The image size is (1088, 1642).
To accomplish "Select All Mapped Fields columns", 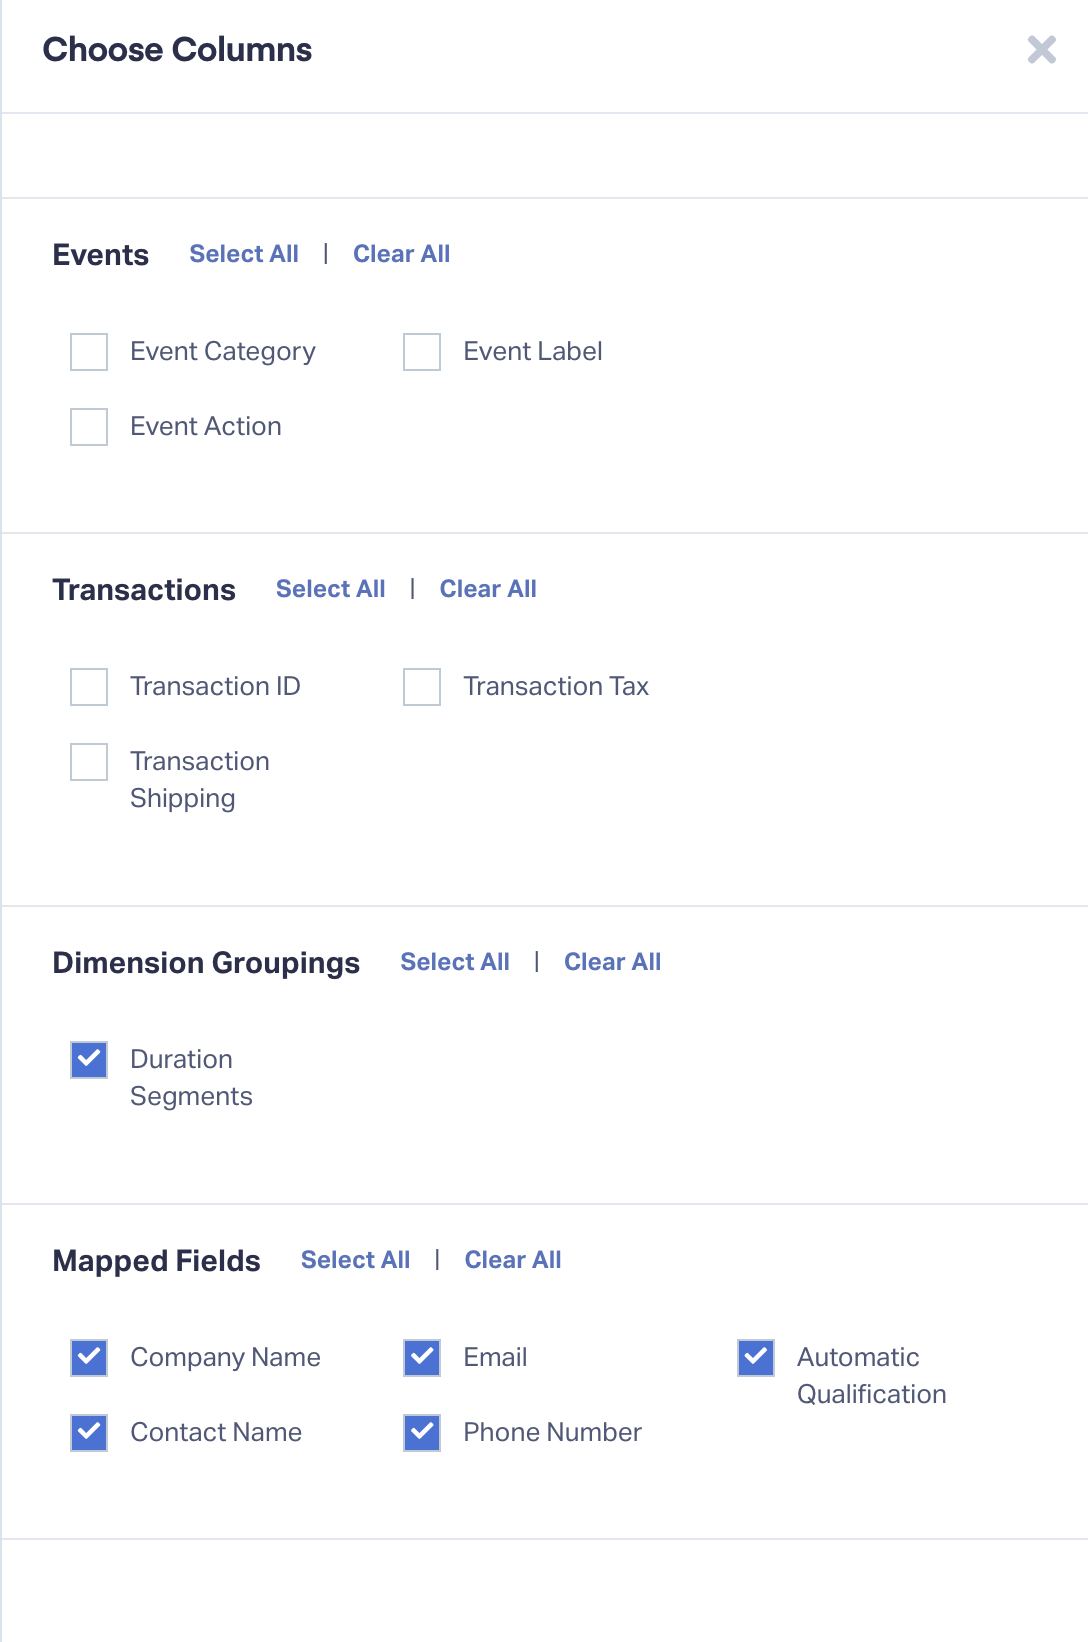I will click(x=355, y=1260).
